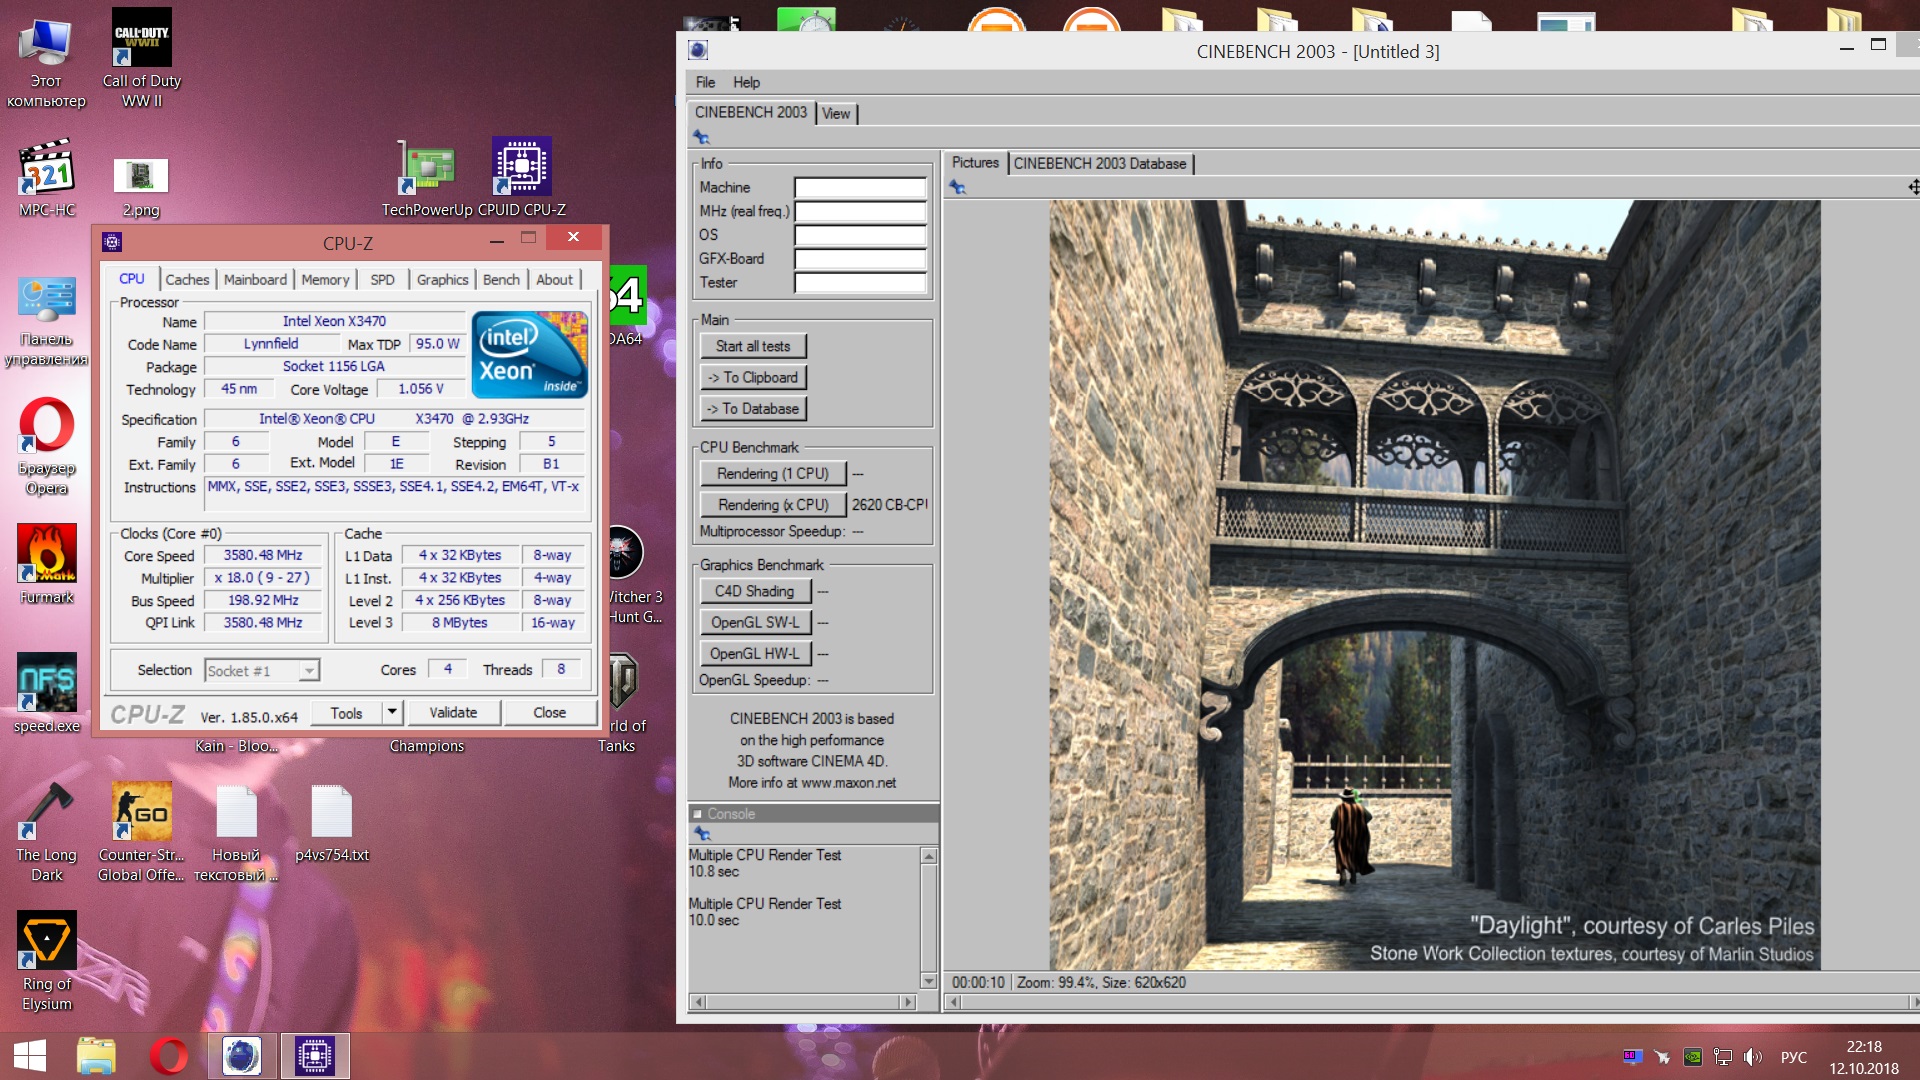Expand the Tools dropdown arrow in CPU-Z
The width and height of the screenshot is (1920, 1080).
point(392,713)
